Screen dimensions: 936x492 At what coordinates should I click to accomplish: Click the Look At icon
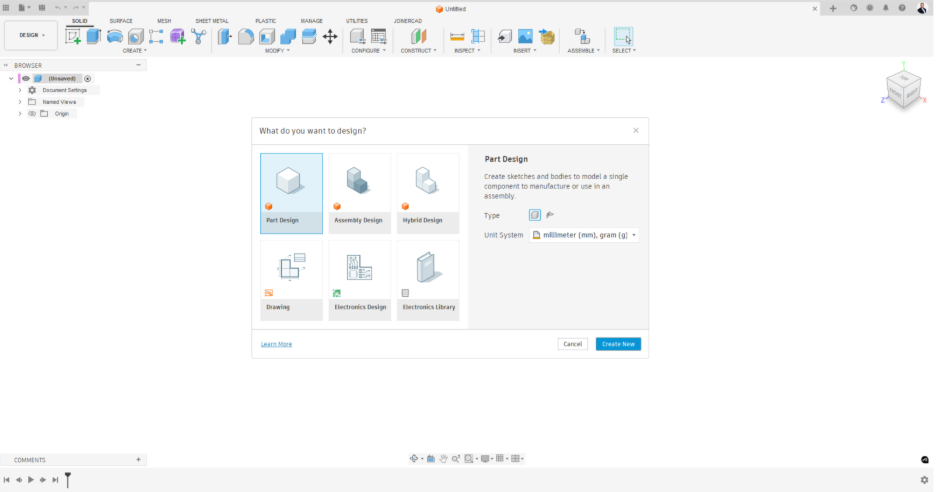click(x=431, y=459)
